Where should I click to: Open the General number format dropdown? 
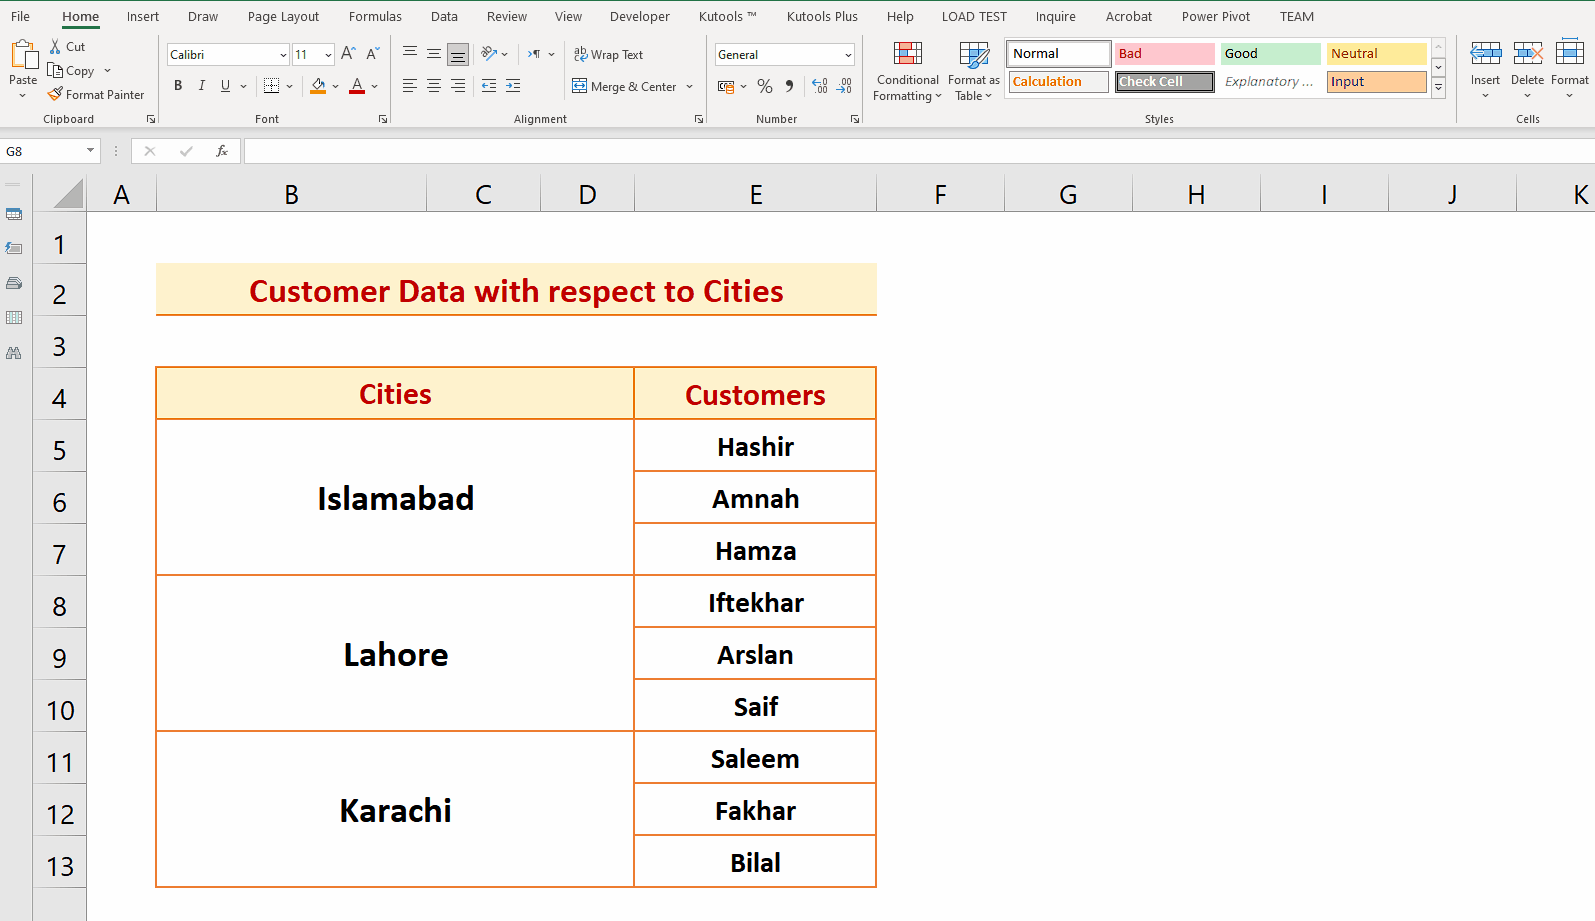coord(848,55)
